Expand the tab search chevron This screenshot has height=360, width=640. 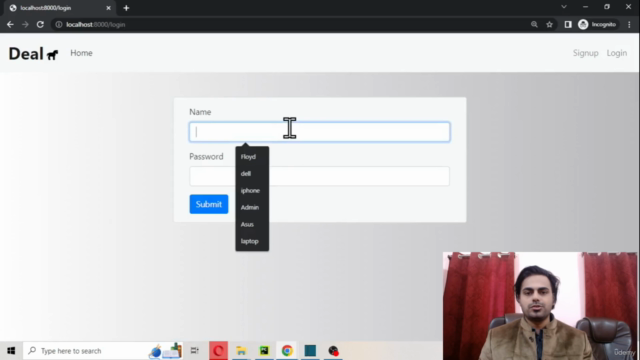click(x=564, y=7)
